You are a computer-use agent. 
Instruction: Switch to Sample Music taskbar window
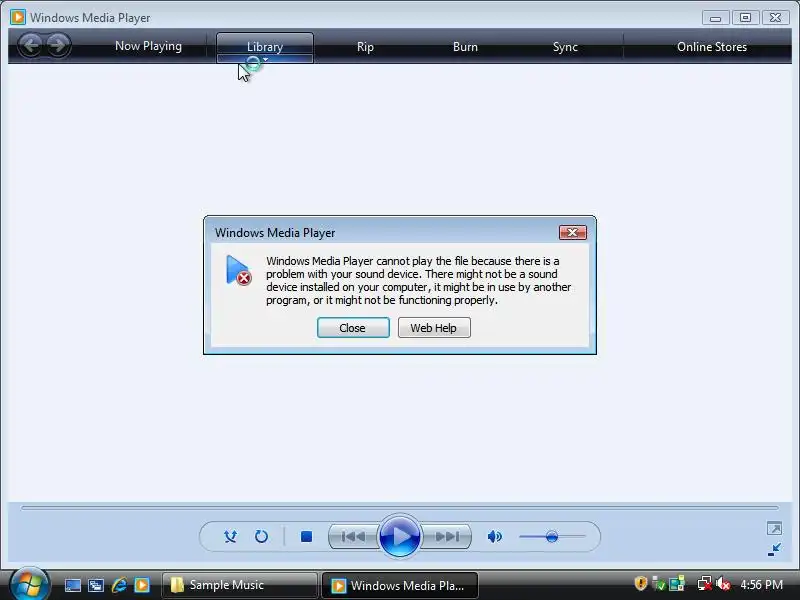click(240, 585)
